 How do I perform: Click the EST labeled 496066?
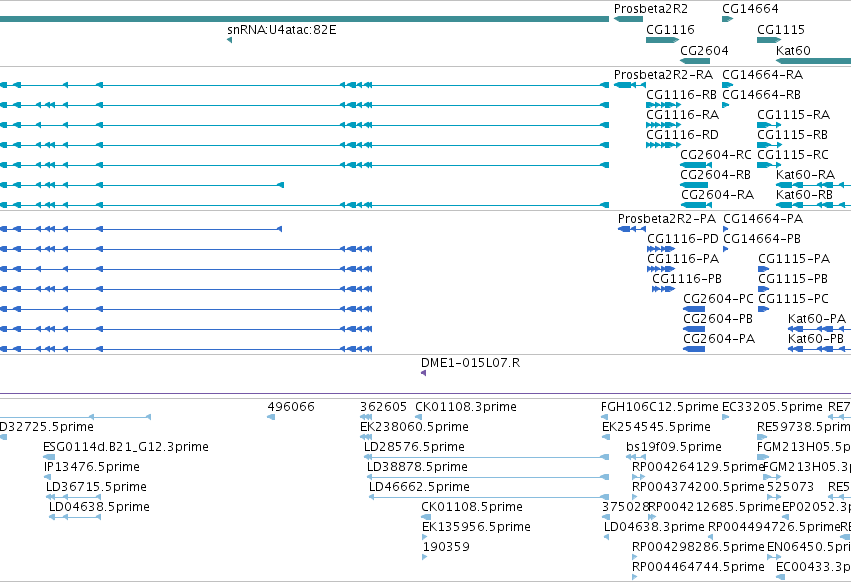(x=290, y=407)
